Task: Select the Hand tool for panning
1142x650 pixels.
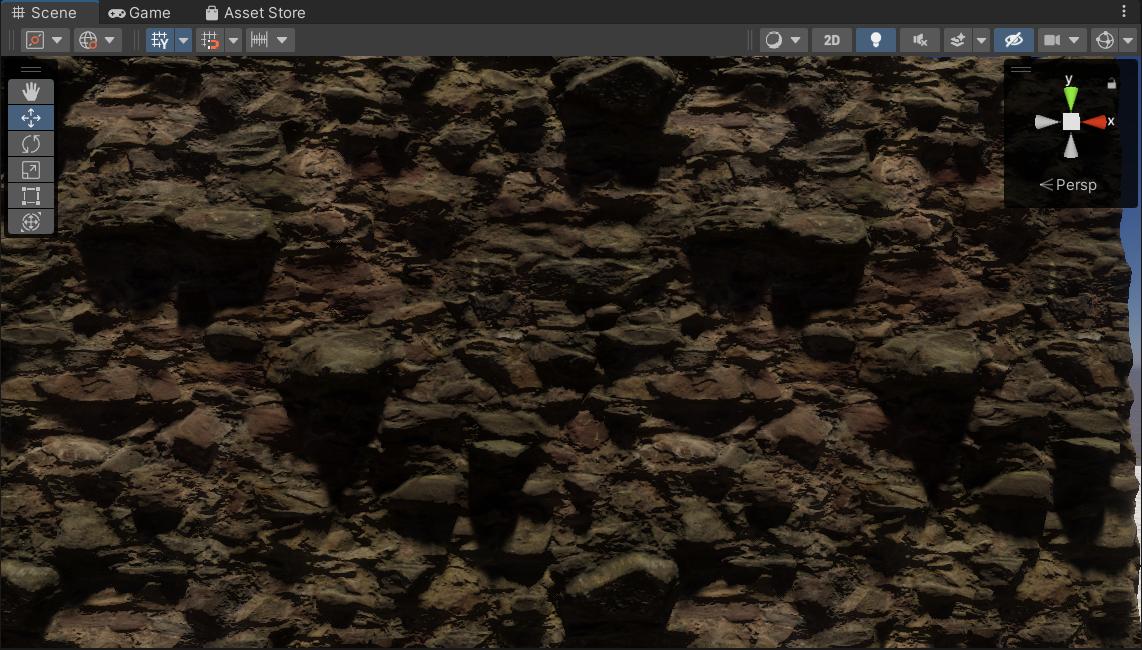Action: coord(30,91)
